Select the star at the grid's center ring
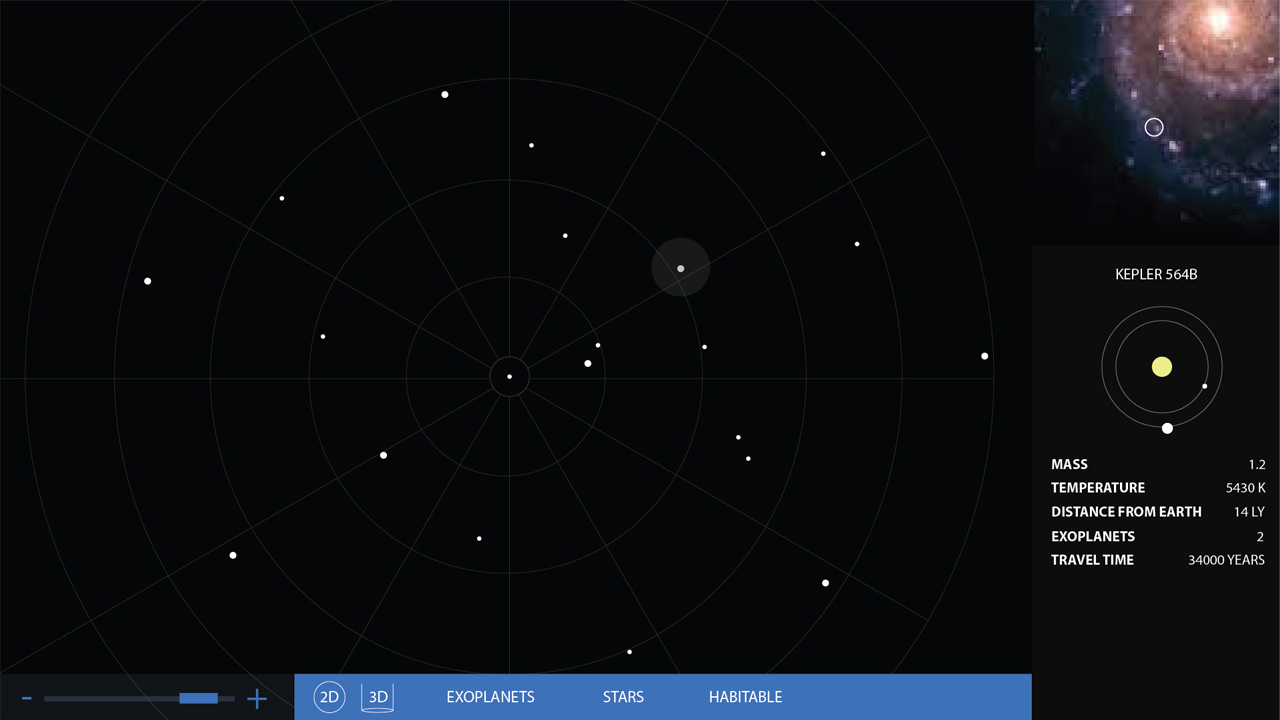1280x720 pixels. (x=509, y=377)
